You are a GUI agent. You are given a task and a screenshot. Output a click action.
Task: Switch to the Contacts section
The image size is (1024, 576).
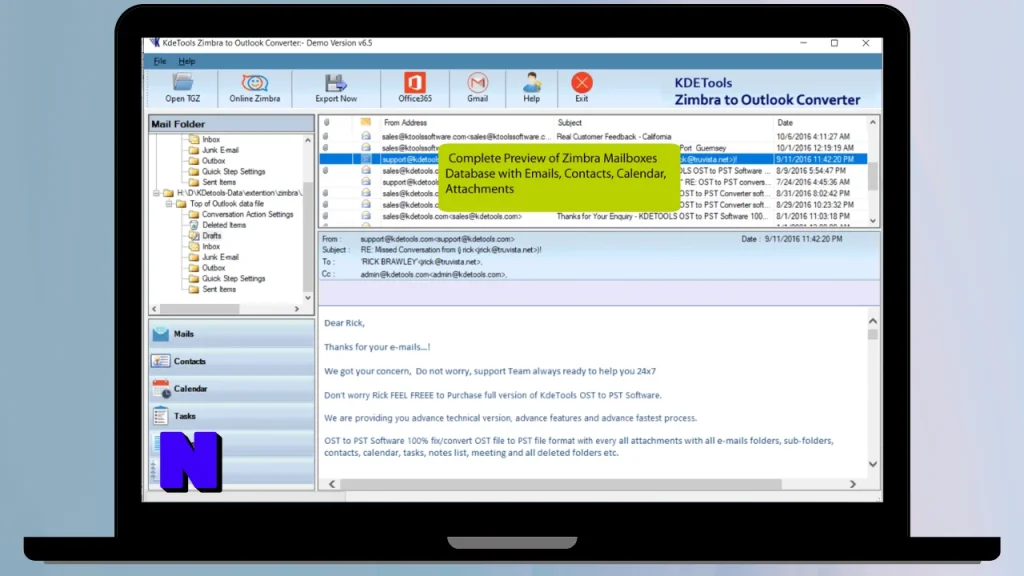231,361
